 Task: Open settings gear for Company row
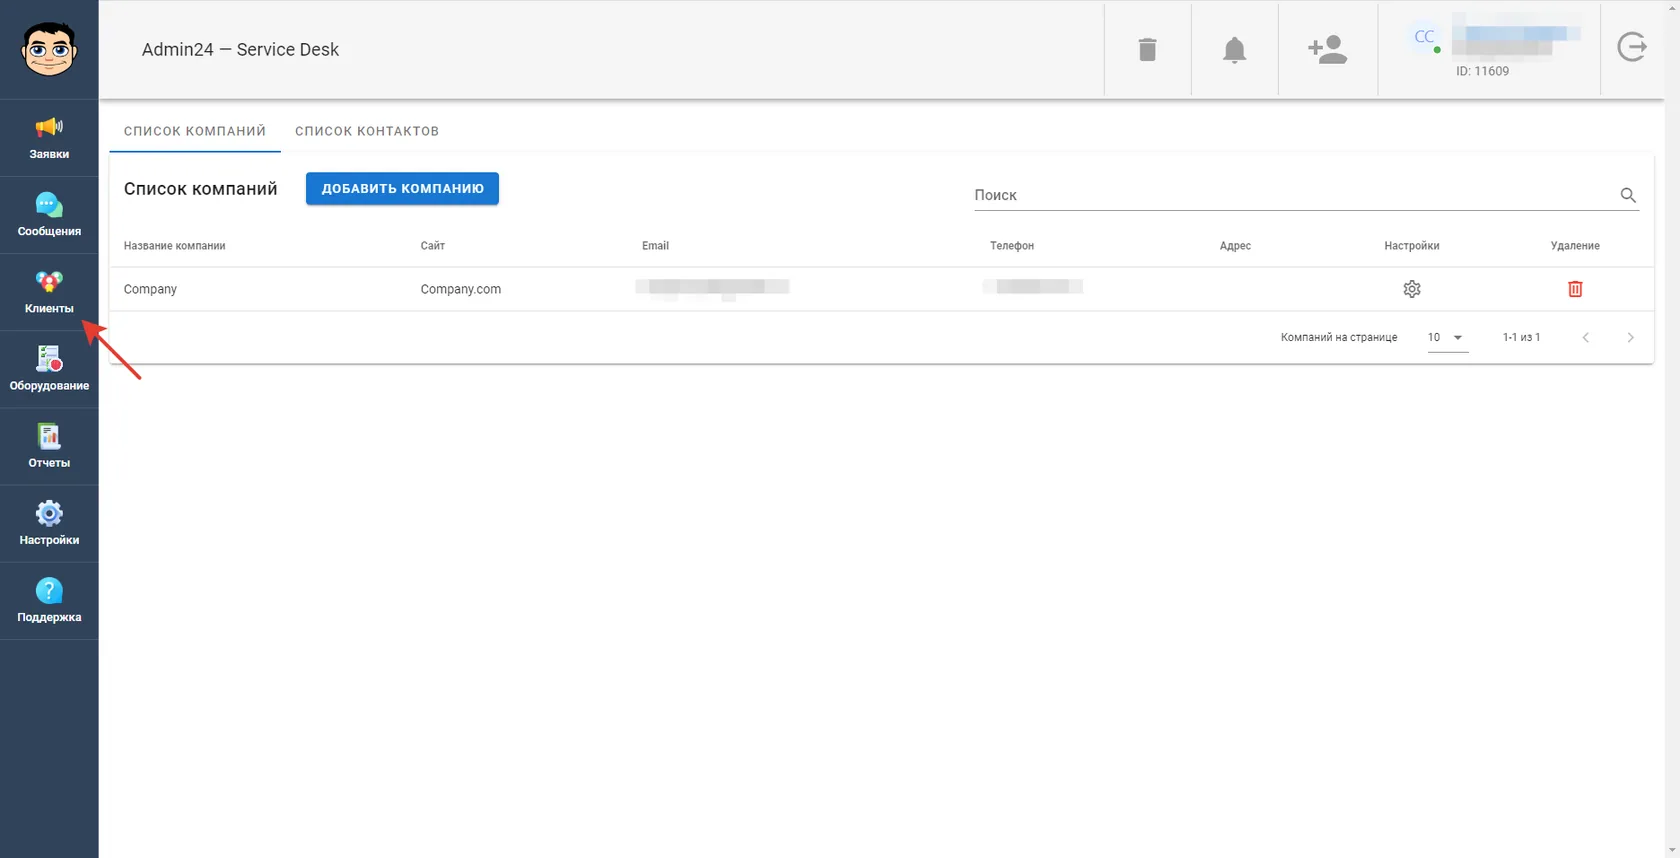click(1411, 289)
